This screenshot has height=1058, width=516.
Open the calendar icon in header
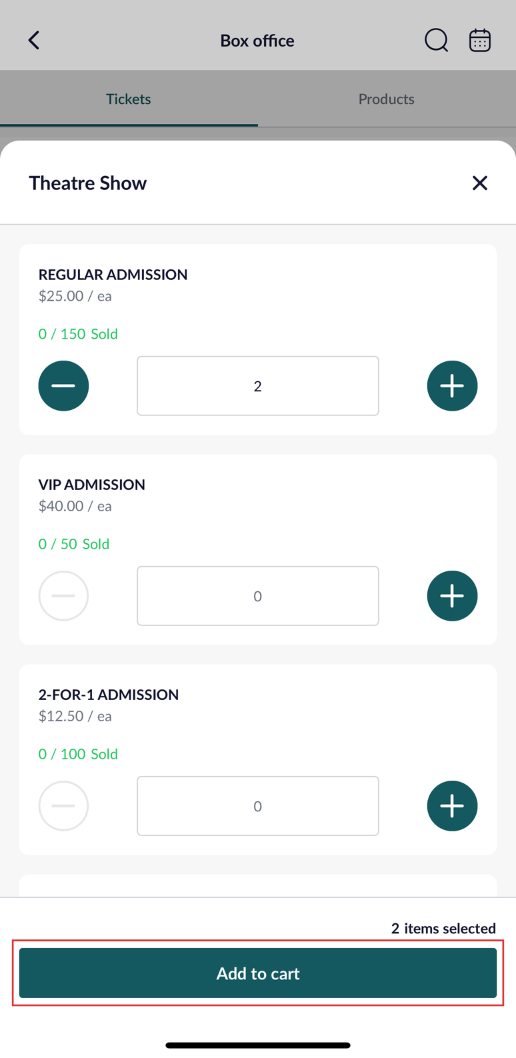(x=480, y=40)
